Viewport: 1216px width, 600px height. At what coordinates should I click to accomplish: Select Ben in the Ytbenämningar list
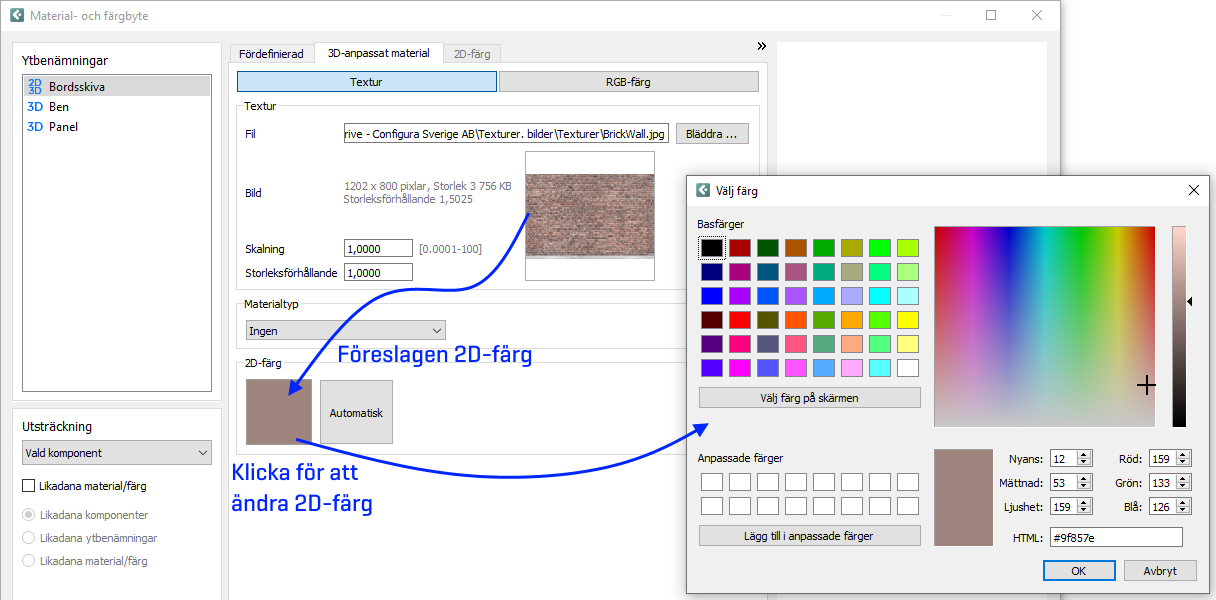coord(117,107)
